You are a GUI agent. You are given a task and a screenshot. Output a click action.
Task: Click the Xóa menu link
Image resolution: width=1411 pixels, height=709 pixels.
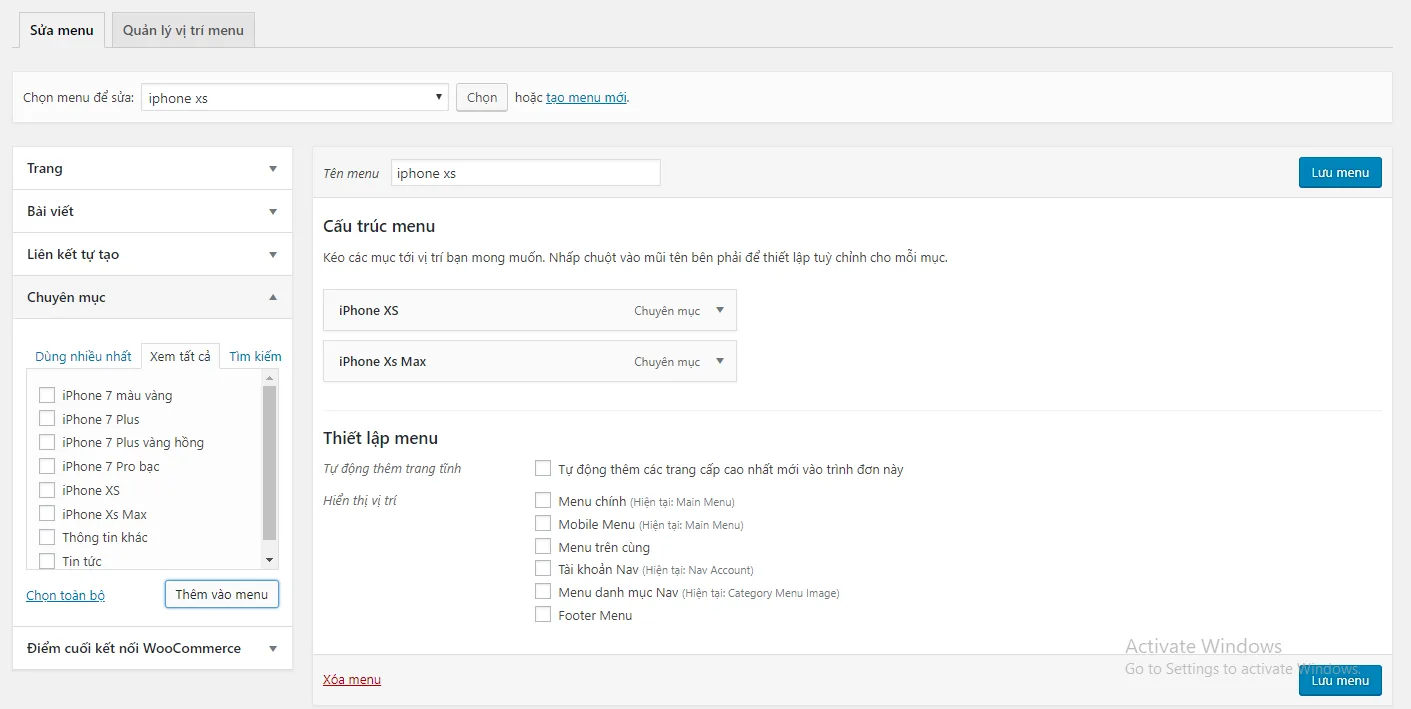coord(352,680)
